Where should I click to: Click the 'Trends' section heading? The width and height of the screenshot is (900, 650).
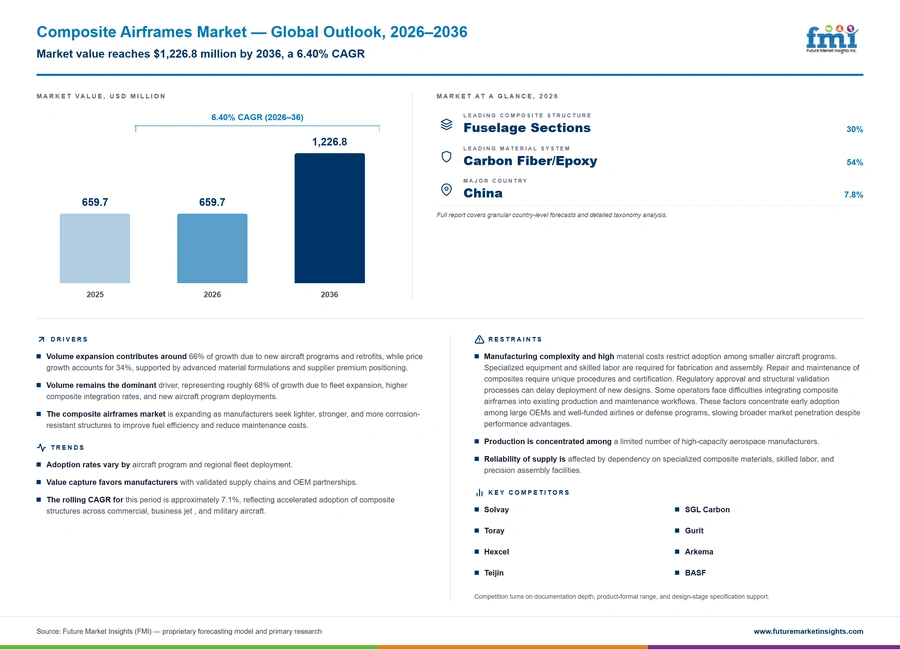(x=67, y=447)
